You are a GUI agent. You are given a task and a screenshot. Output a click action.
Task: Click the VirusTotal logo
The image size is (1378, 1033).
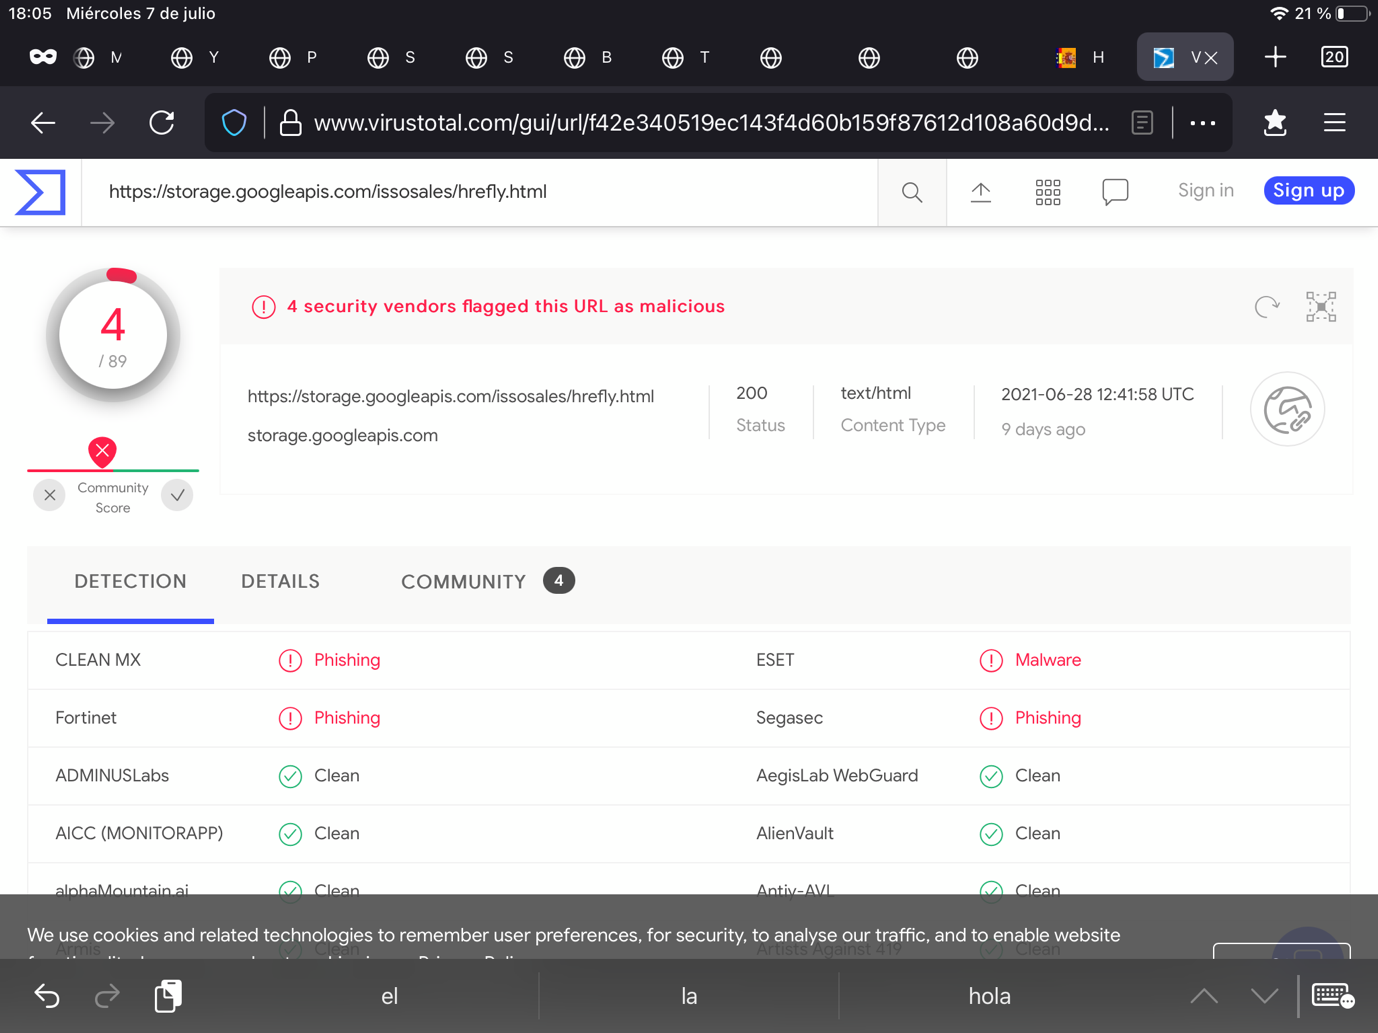coord(39,192)
